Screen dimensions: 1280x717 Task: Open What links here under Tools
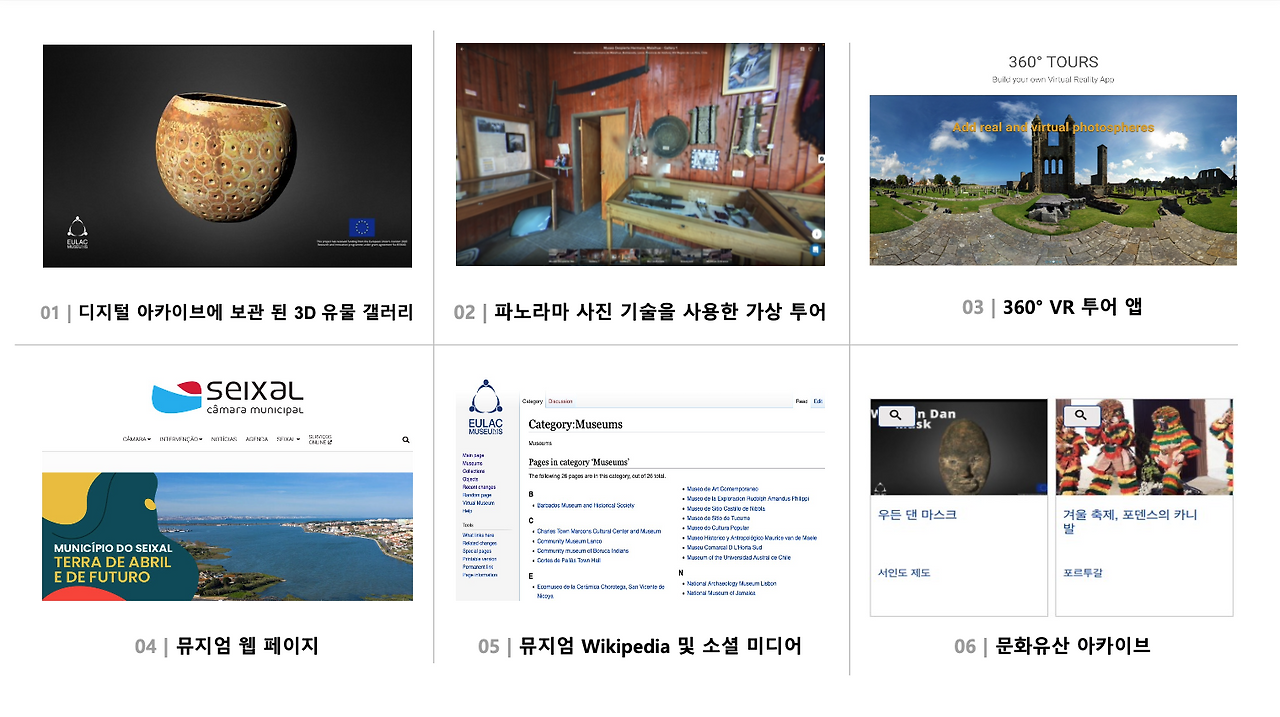(478, 535)
